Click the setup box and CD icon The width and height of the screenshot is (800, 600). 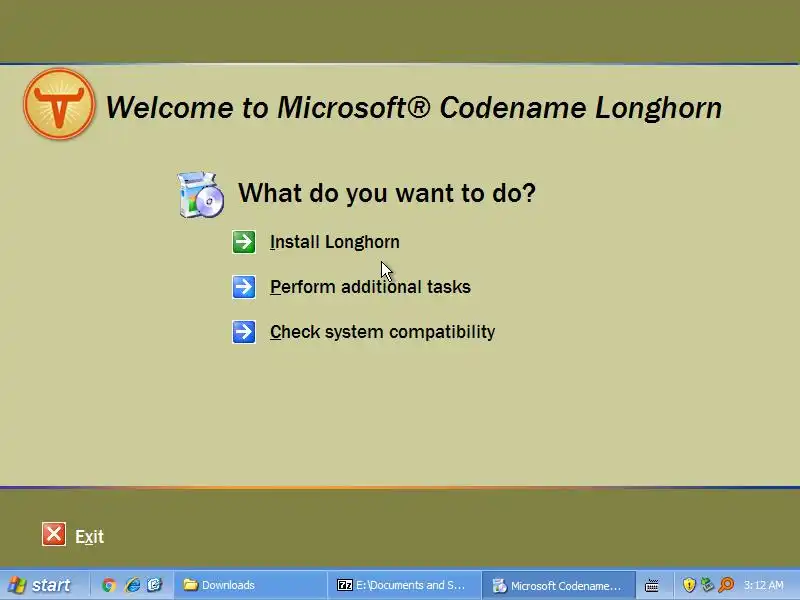(201, 194)
